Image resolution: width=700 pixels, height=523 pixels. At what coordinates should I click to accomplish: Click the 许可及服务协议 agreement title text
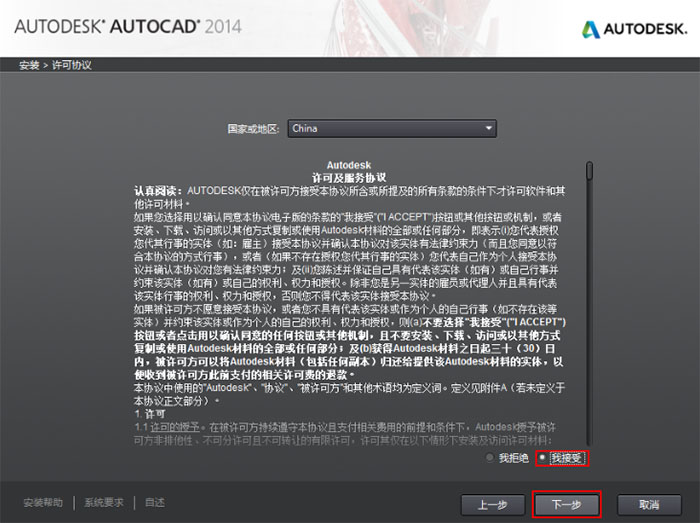[x=349, y=178]
